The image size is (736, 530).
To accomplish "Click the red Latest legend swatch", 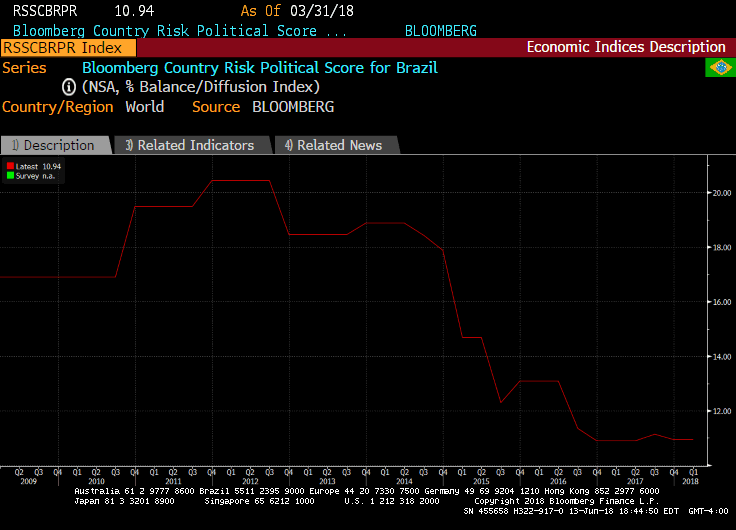I will click(10, 166).
